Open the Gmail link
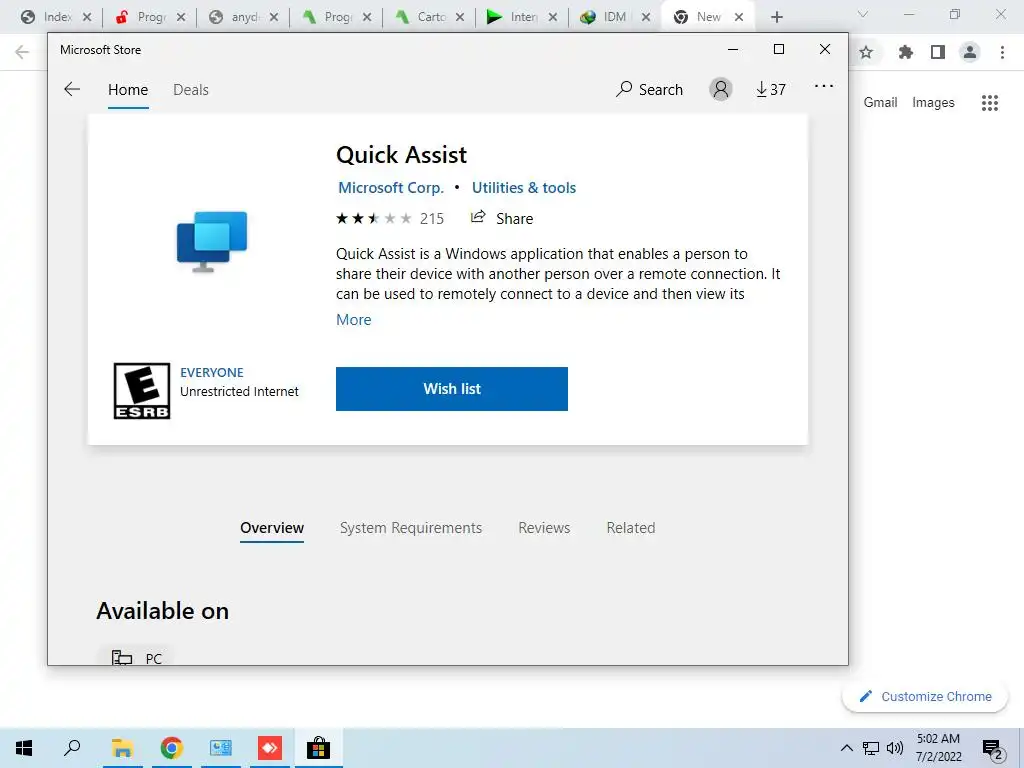This screenshot has height=768, width=1024. coord(880,103)
